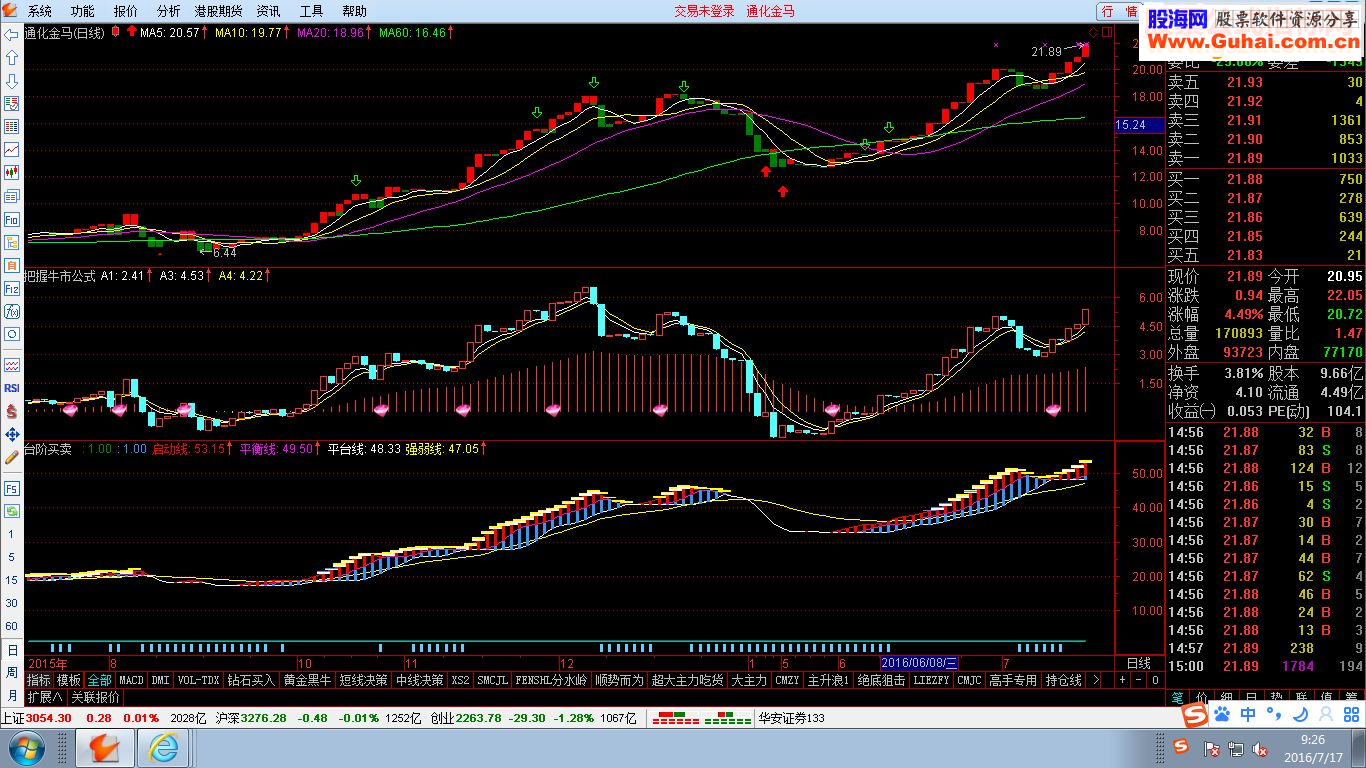Click the back arrow icon in left sidebar
1366x768 pixels.
click(x=12, y=35)
